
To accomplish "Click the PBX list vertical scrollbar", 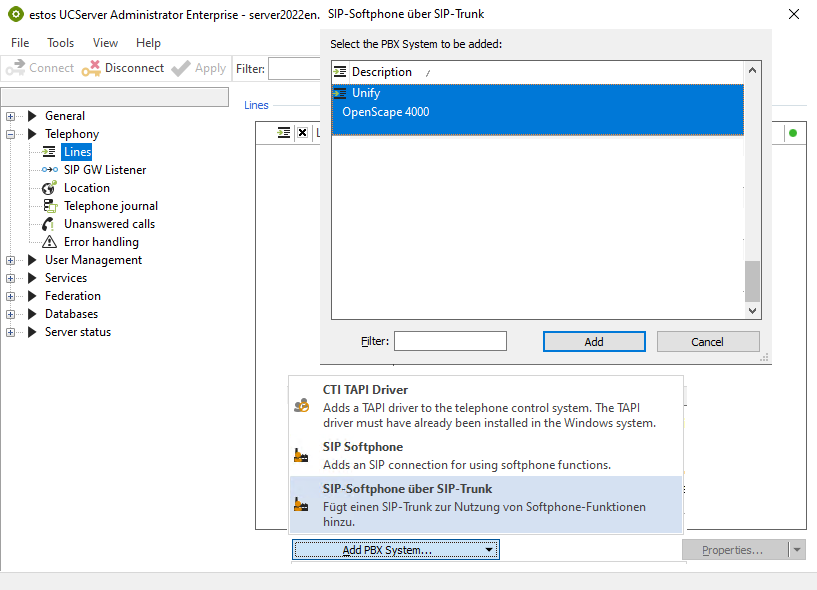I will (753, 190).
